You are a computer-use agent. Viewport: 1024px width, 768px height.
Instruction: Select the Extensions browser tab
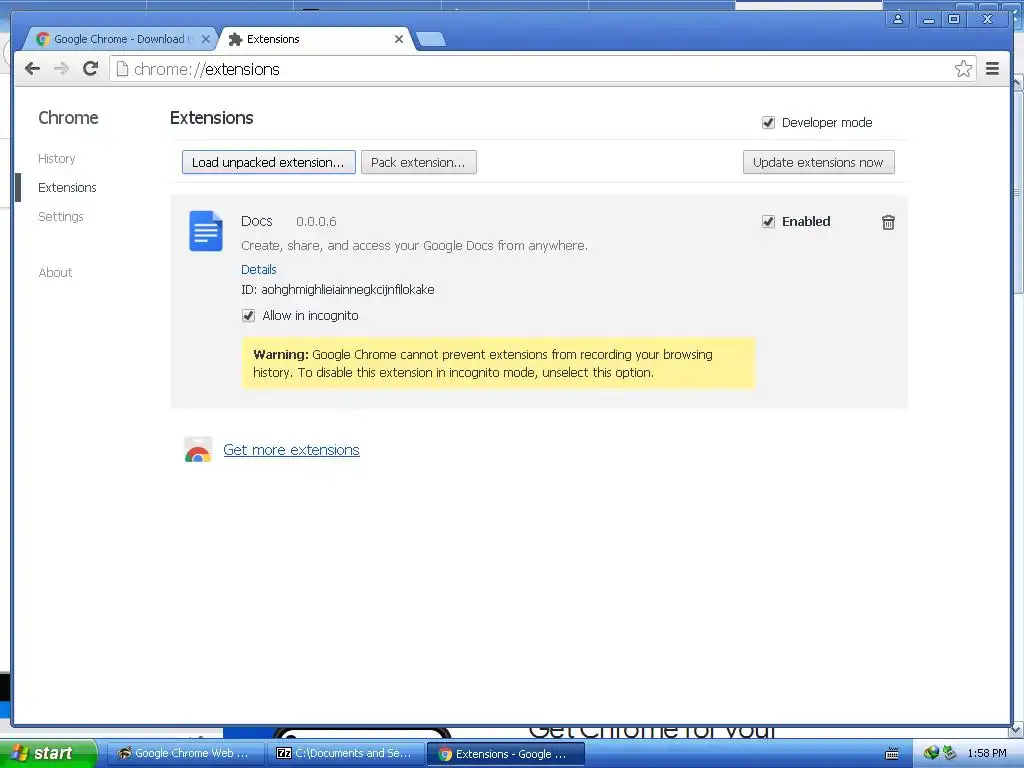pos(315,39)
